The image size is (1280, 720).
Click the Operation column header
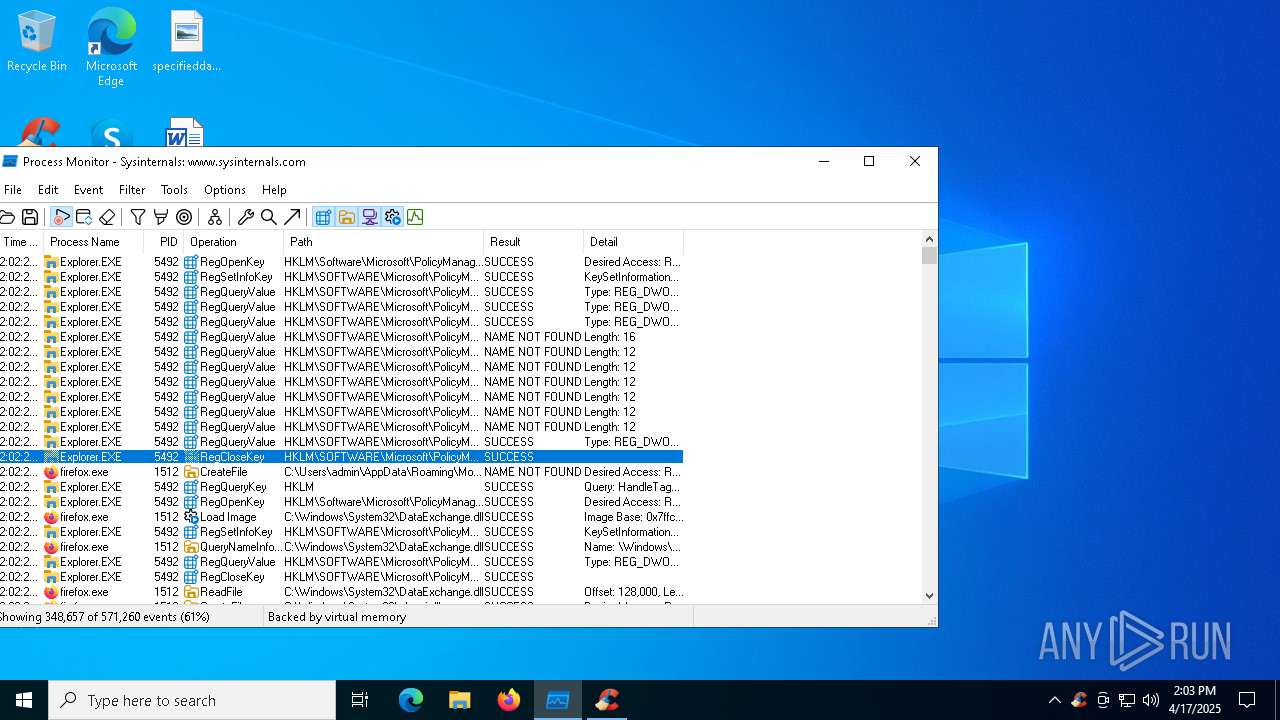(x=234, y=242)
